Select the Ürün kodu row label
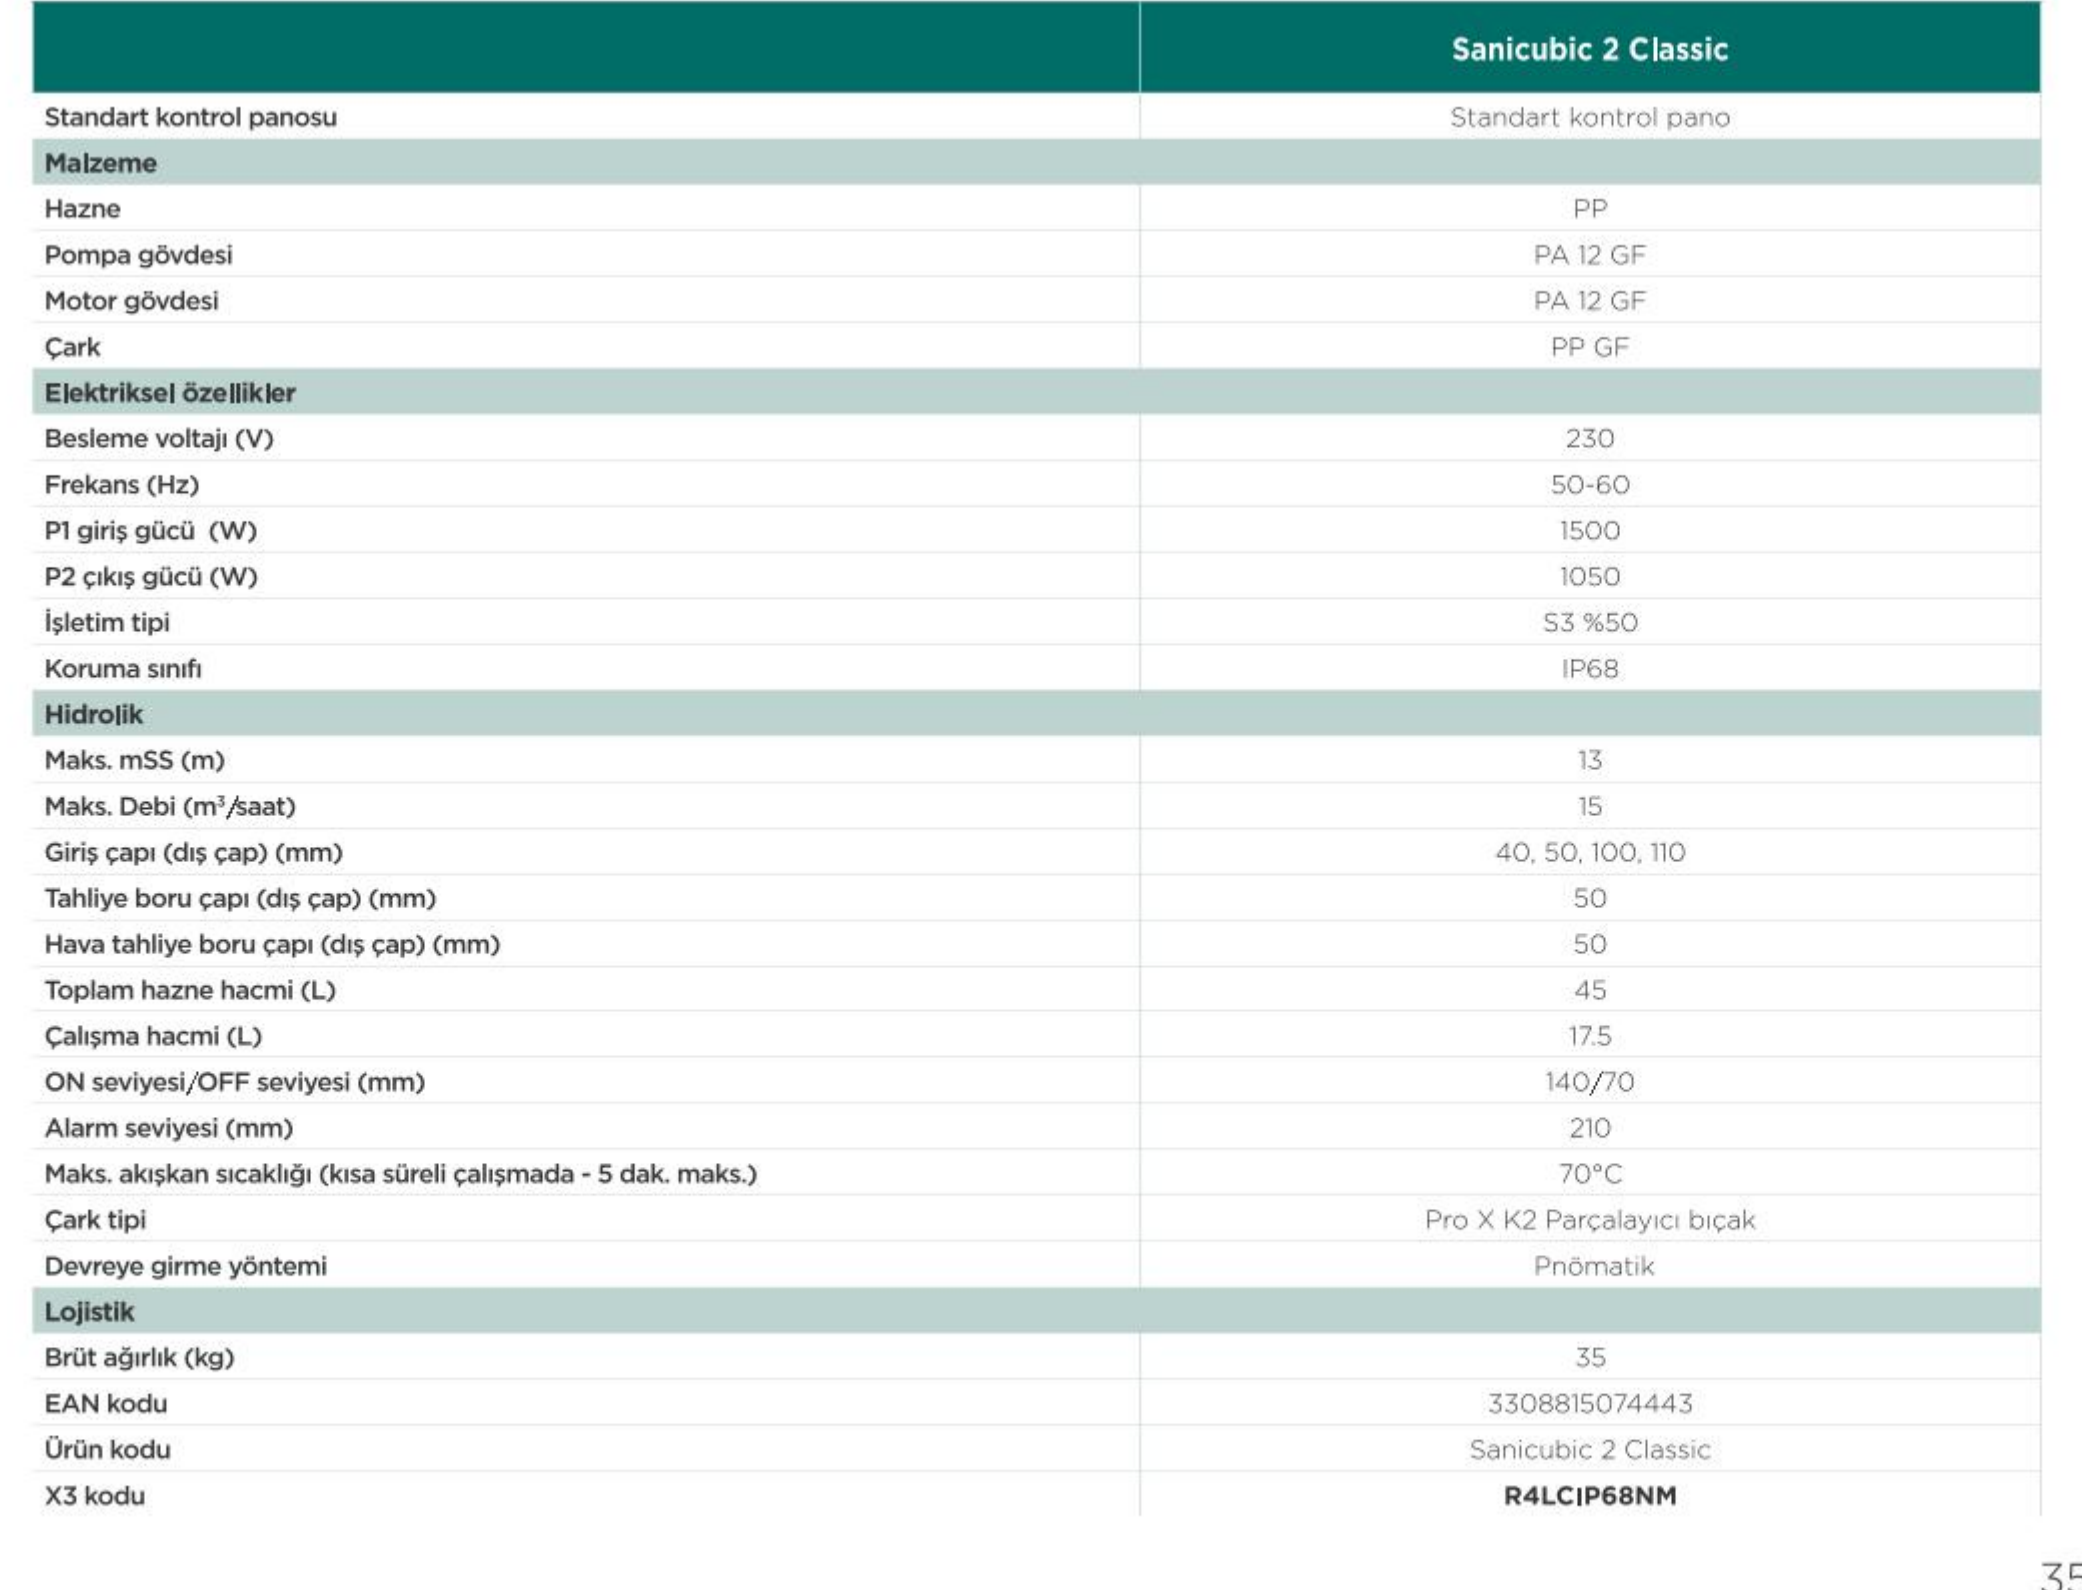 pyautogui.click(x=107, y=1450)
